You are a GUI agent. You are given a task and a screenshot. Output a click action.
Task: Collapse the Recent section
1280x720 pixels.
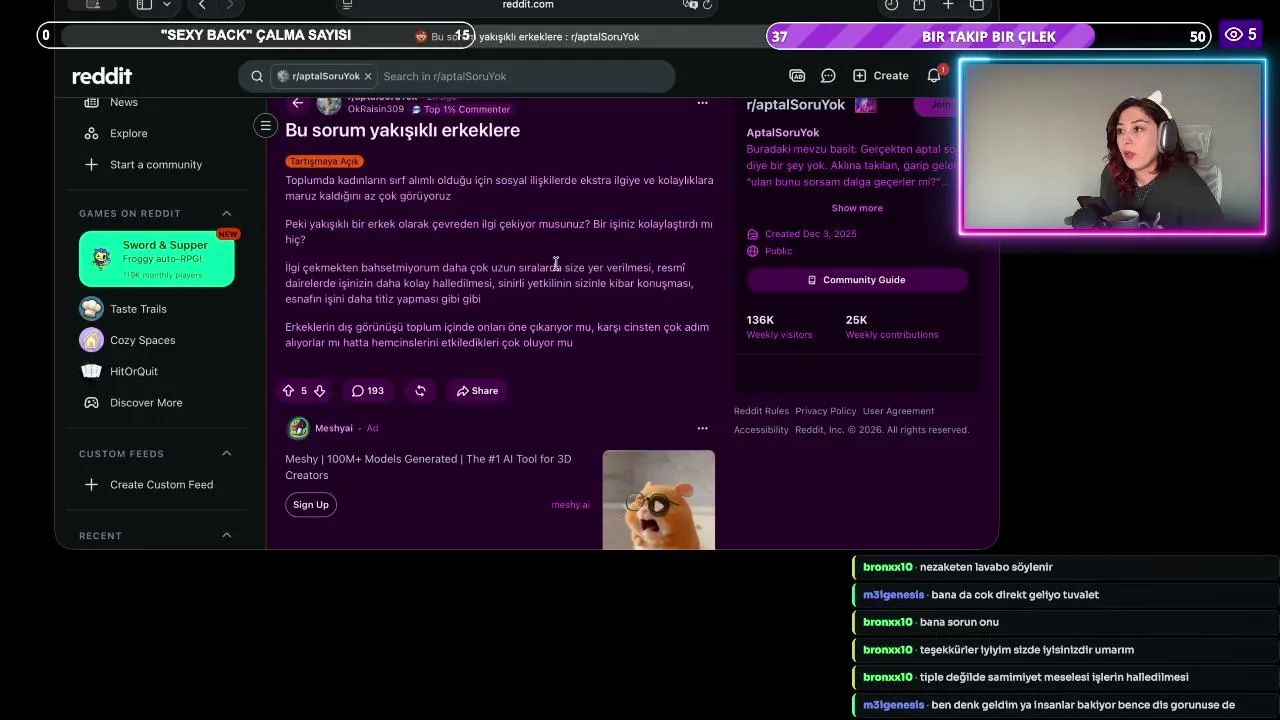[226, 535]
